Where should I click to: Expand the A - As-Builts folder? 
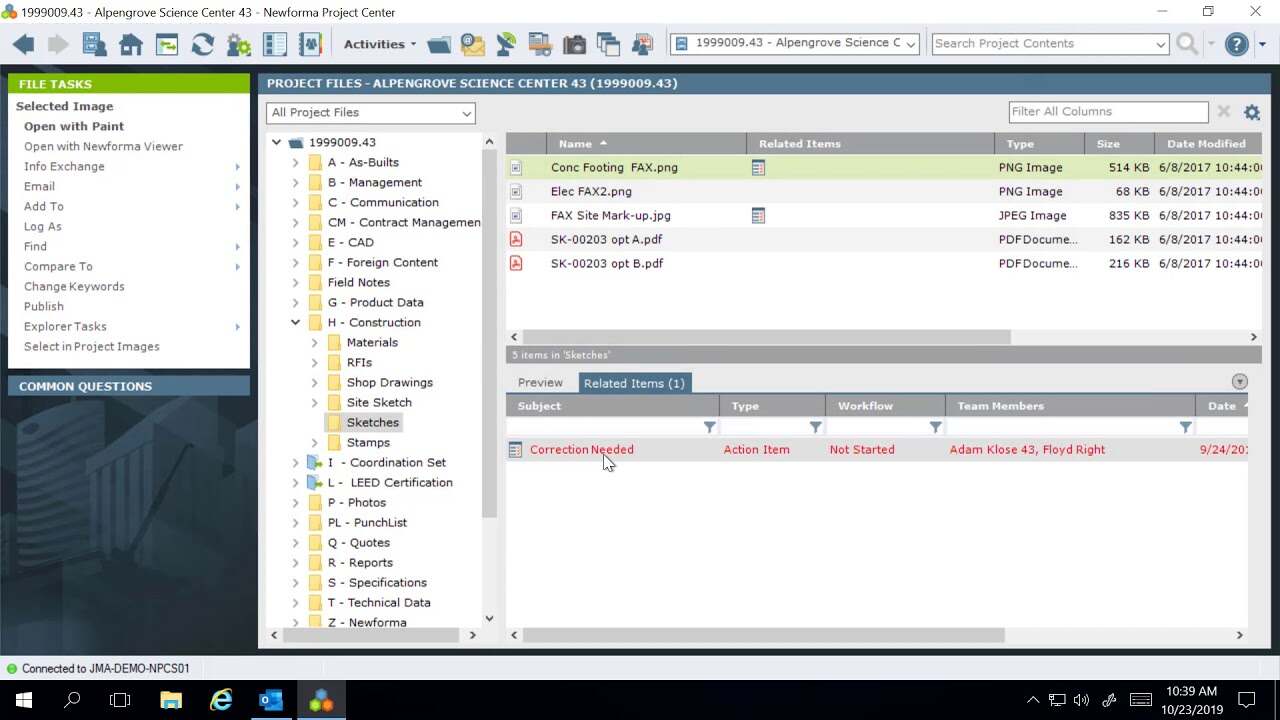coord(295,162)
